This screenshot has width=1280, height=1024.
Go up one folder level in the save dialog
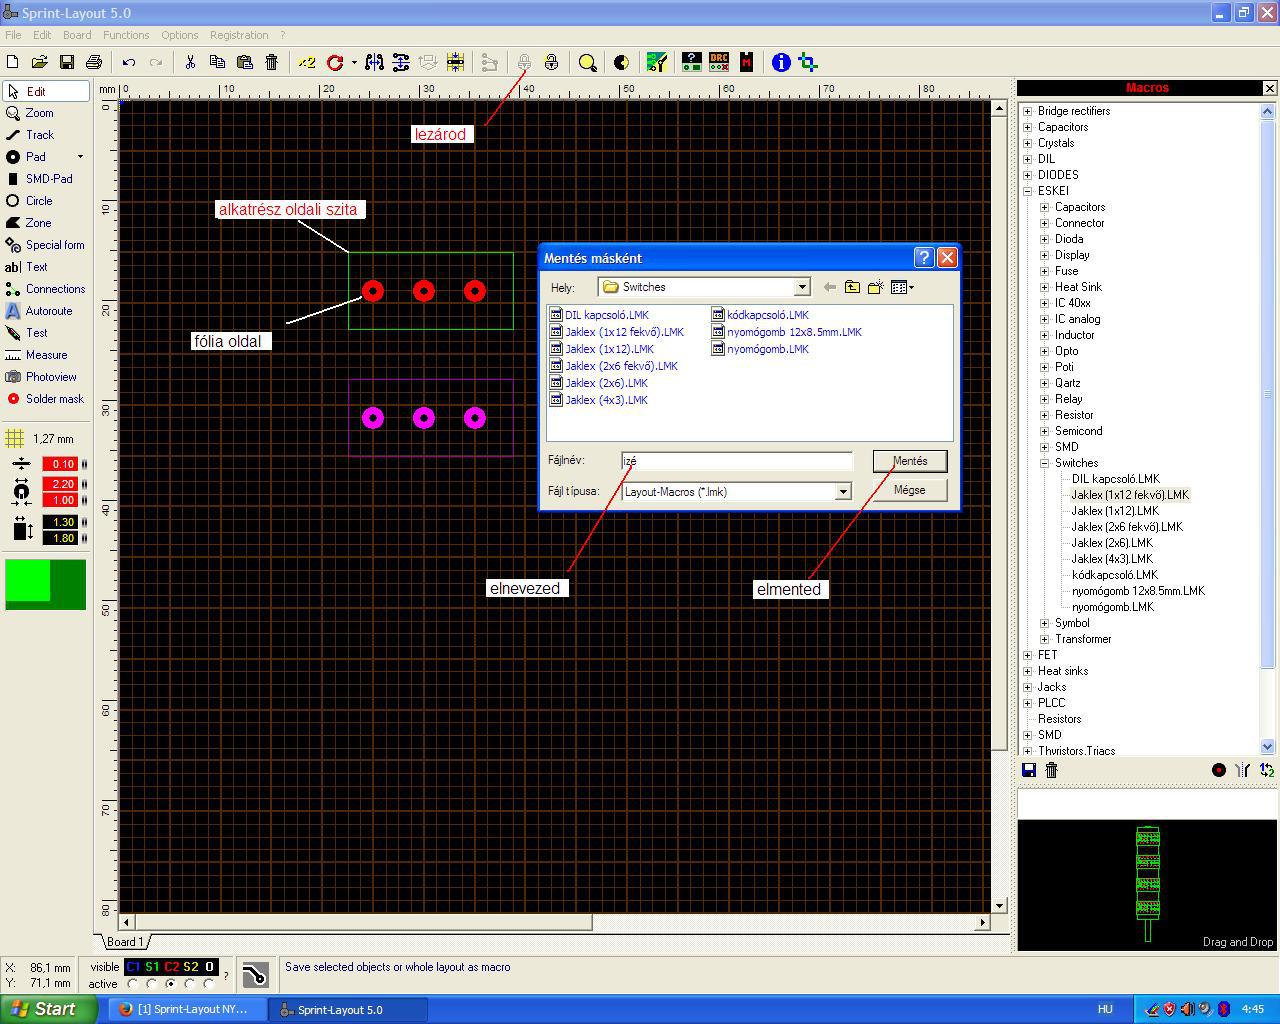(852, 287)
